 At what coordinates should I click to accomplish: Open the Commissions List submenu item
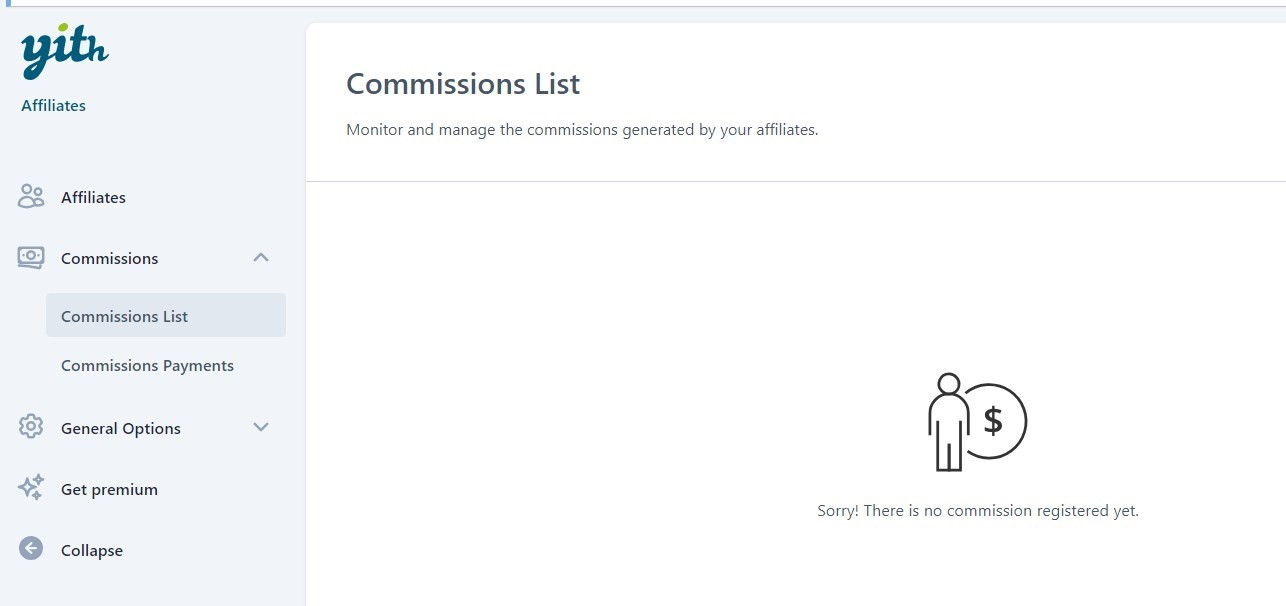coord(124,316)
